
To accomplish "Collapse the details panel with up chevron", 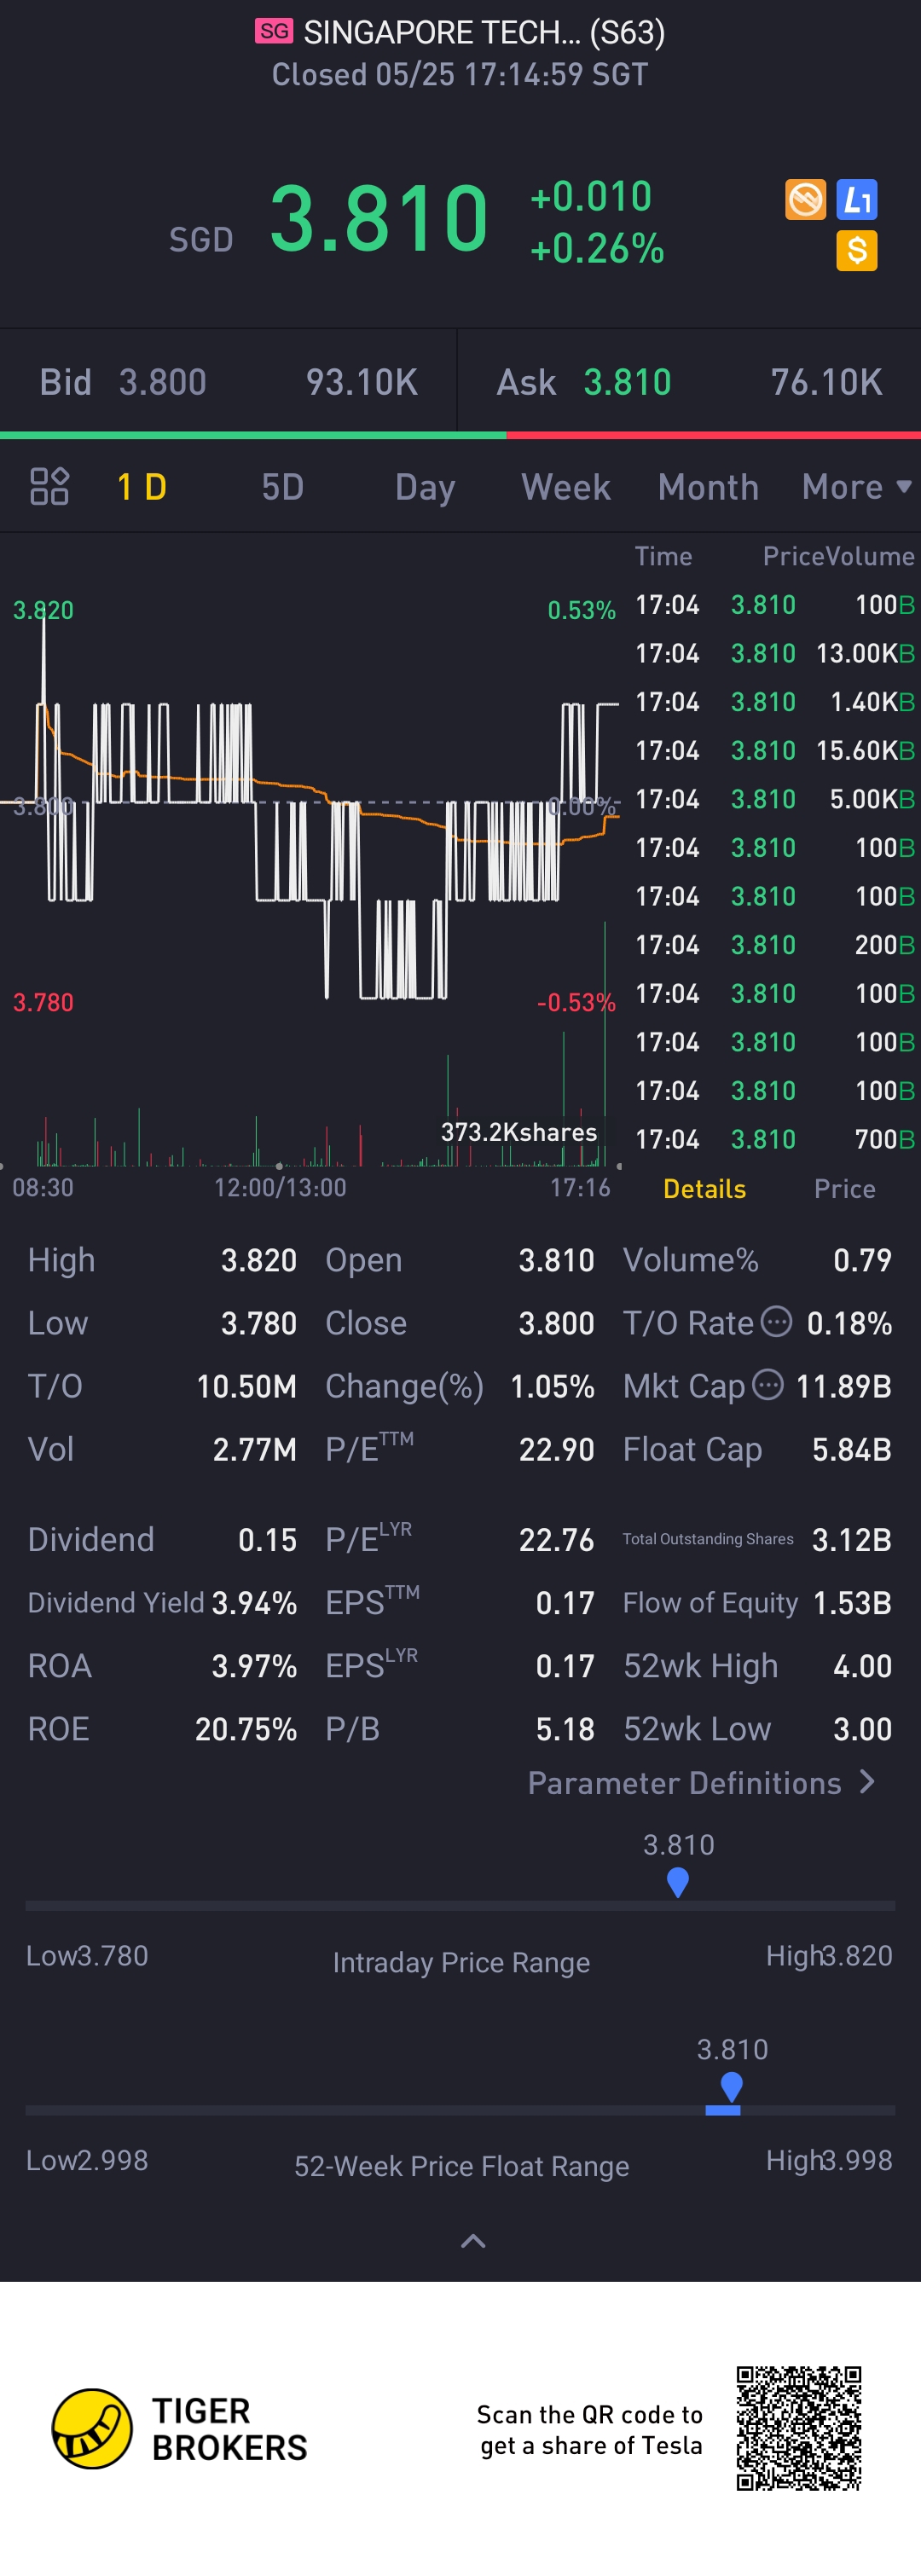I will (473, 2241).
